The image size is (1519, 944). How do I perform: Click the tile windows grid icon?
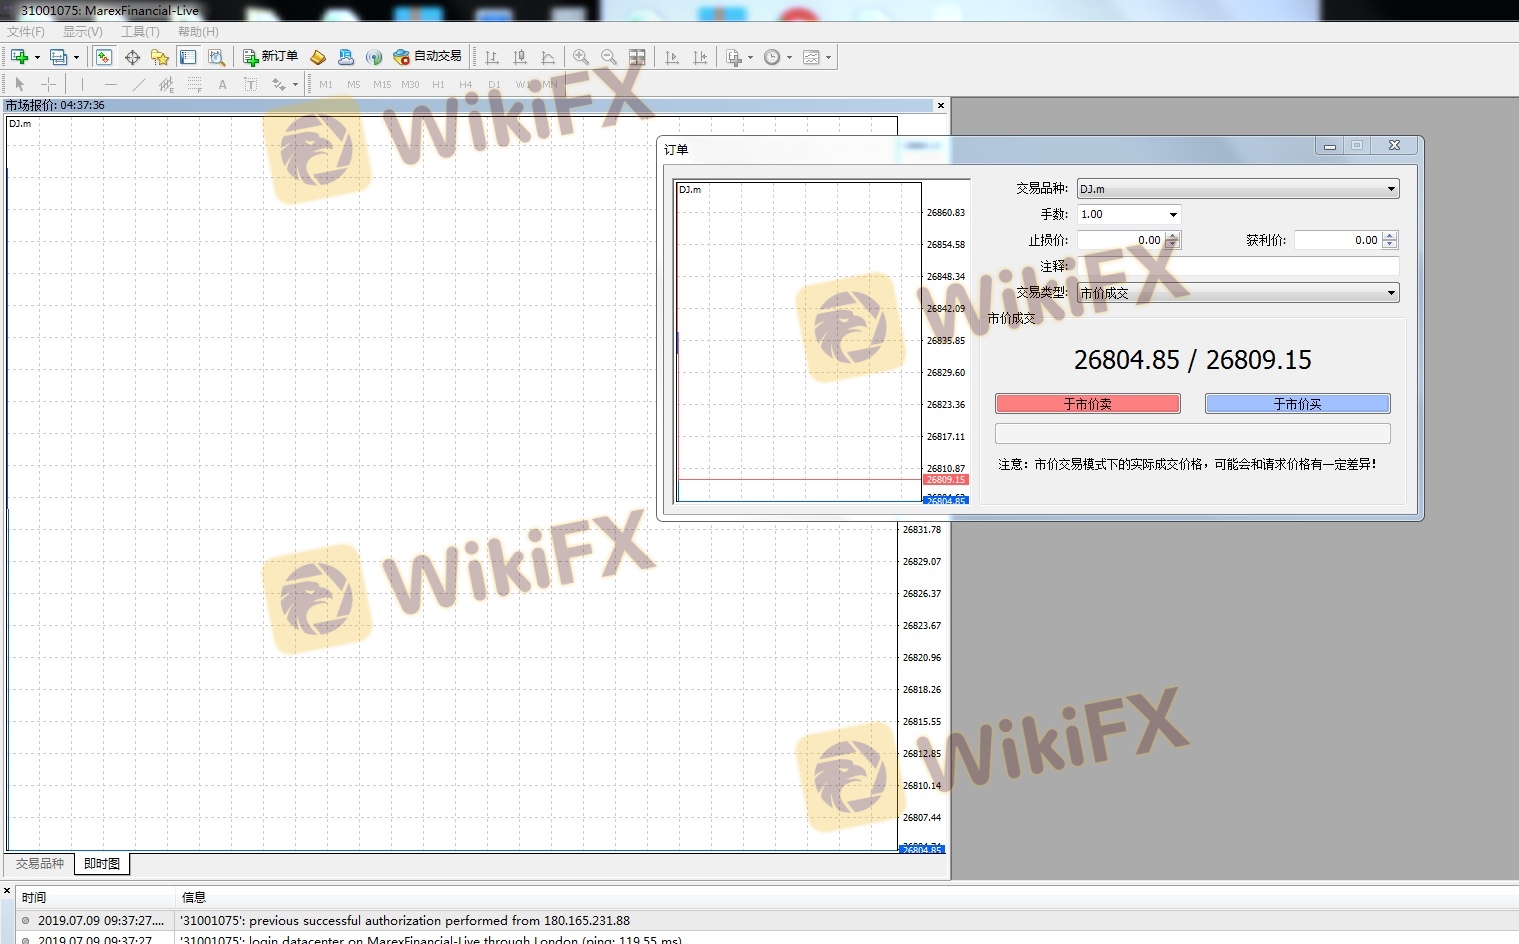(x=637, y=57)
